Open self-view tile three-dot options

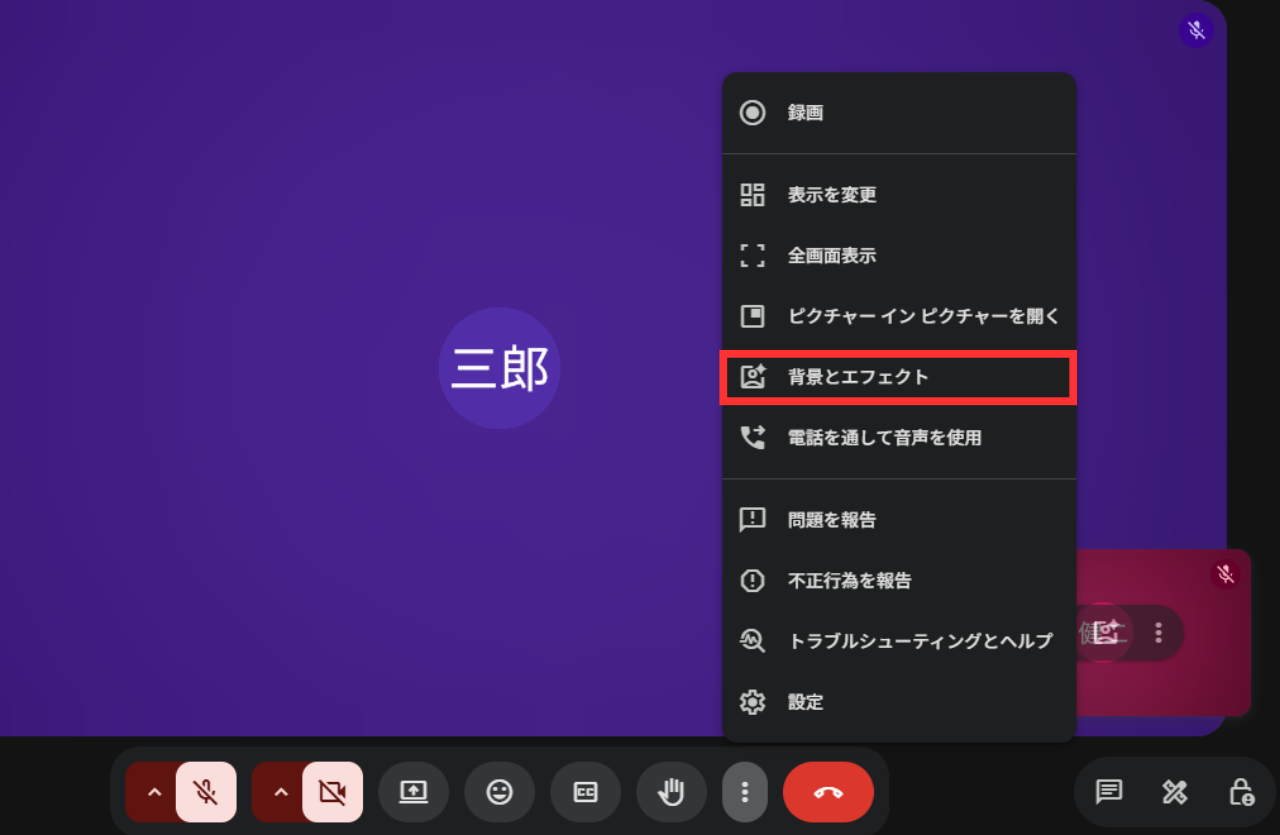tap(1158, 632)
